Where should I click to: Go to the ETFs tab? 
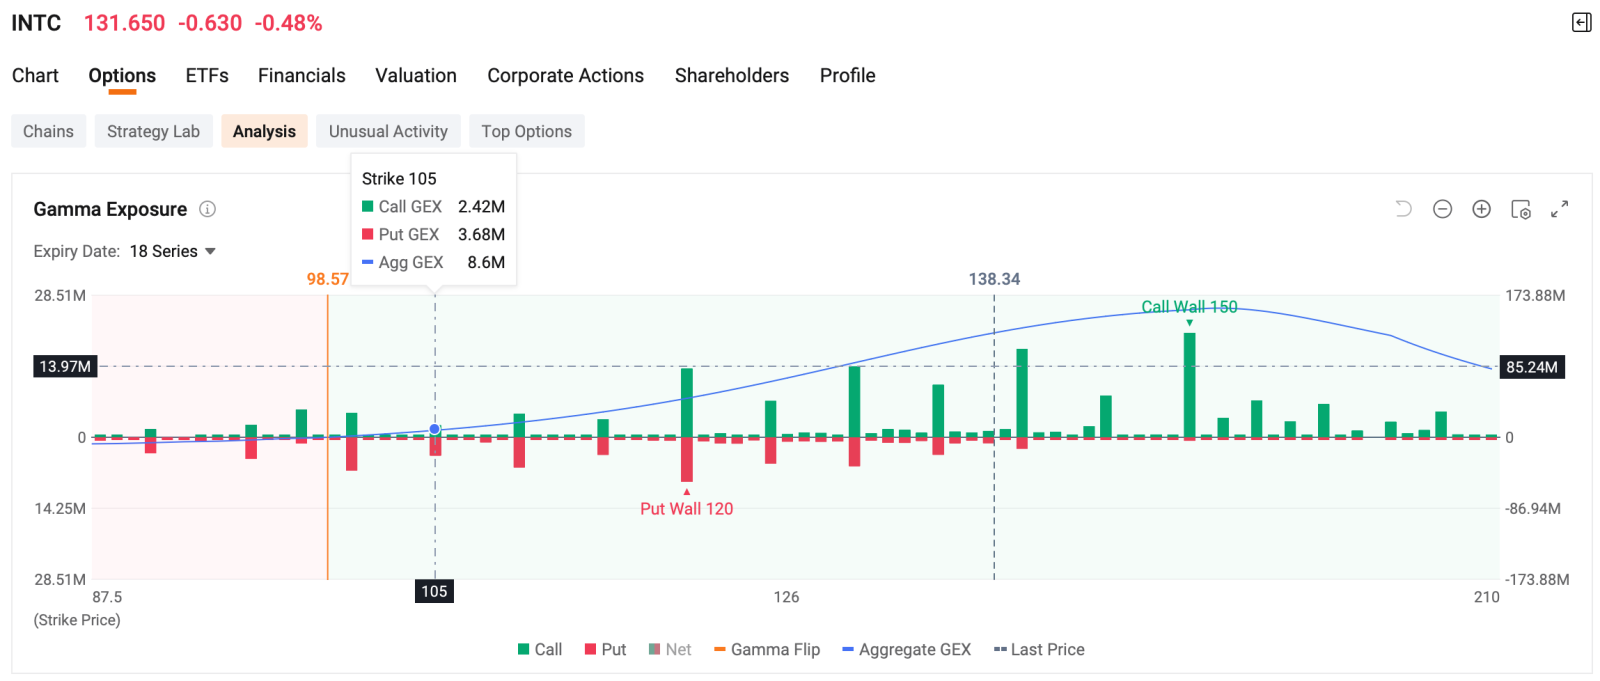point(207,76)
